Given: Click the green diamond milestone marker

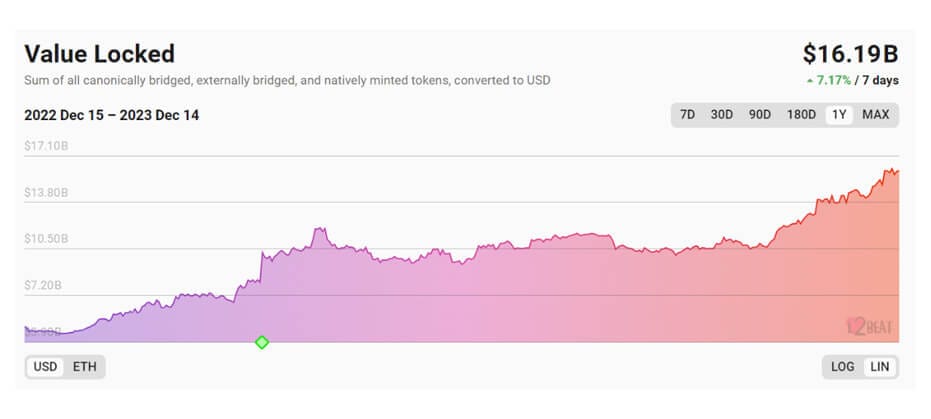Looking at the screenshot, I should click(x=262, y=342).
